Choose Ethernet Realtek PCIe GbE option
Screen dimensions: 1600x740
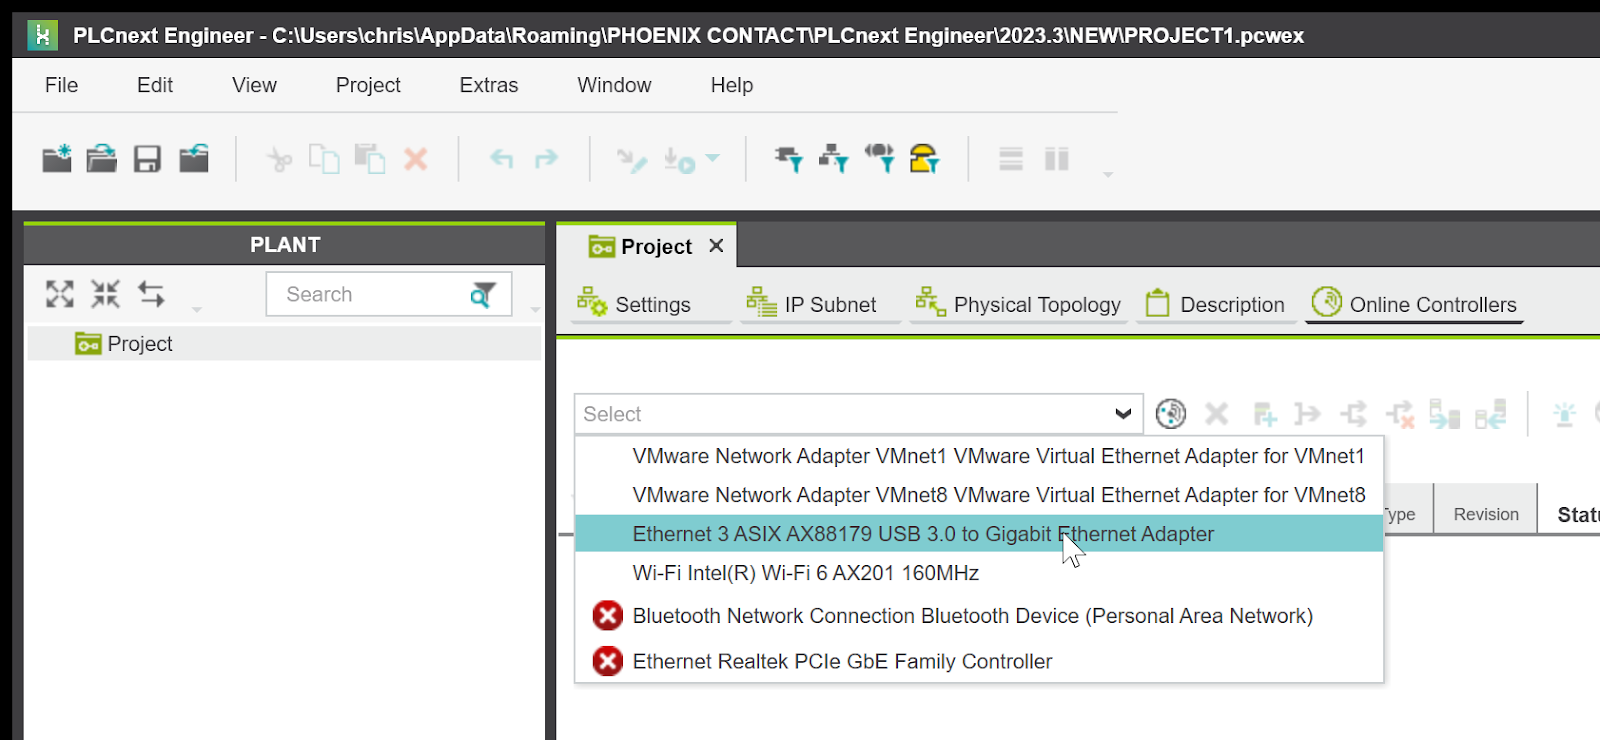pos(979,661)
